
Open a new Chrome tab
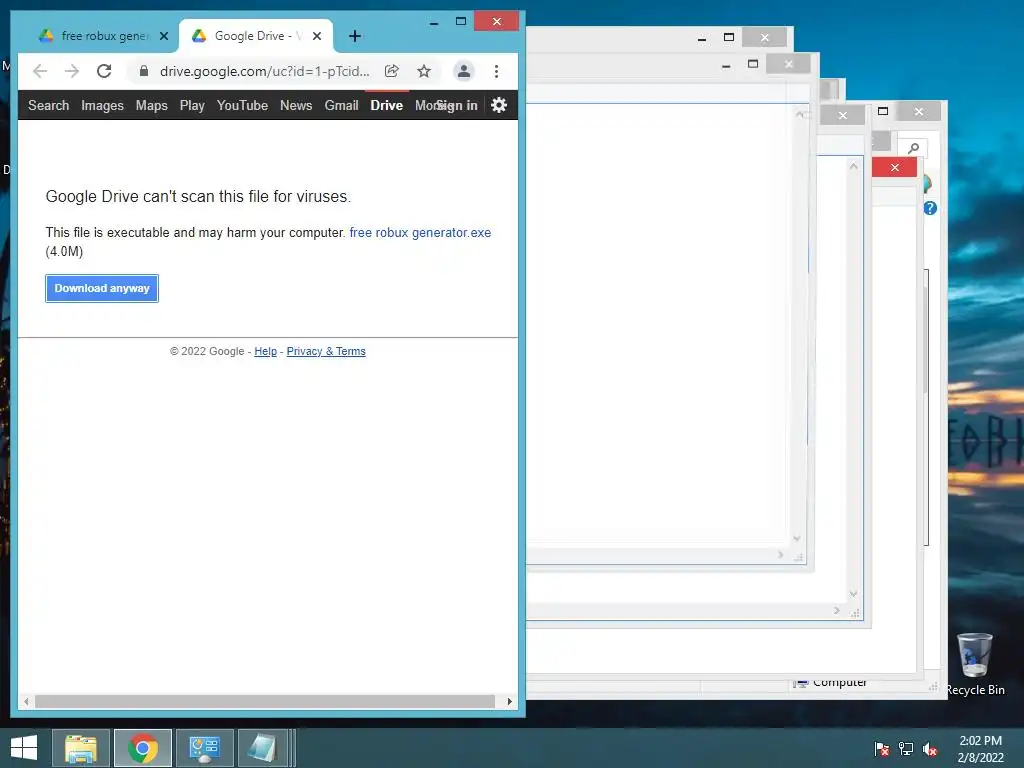pos(355,37)
